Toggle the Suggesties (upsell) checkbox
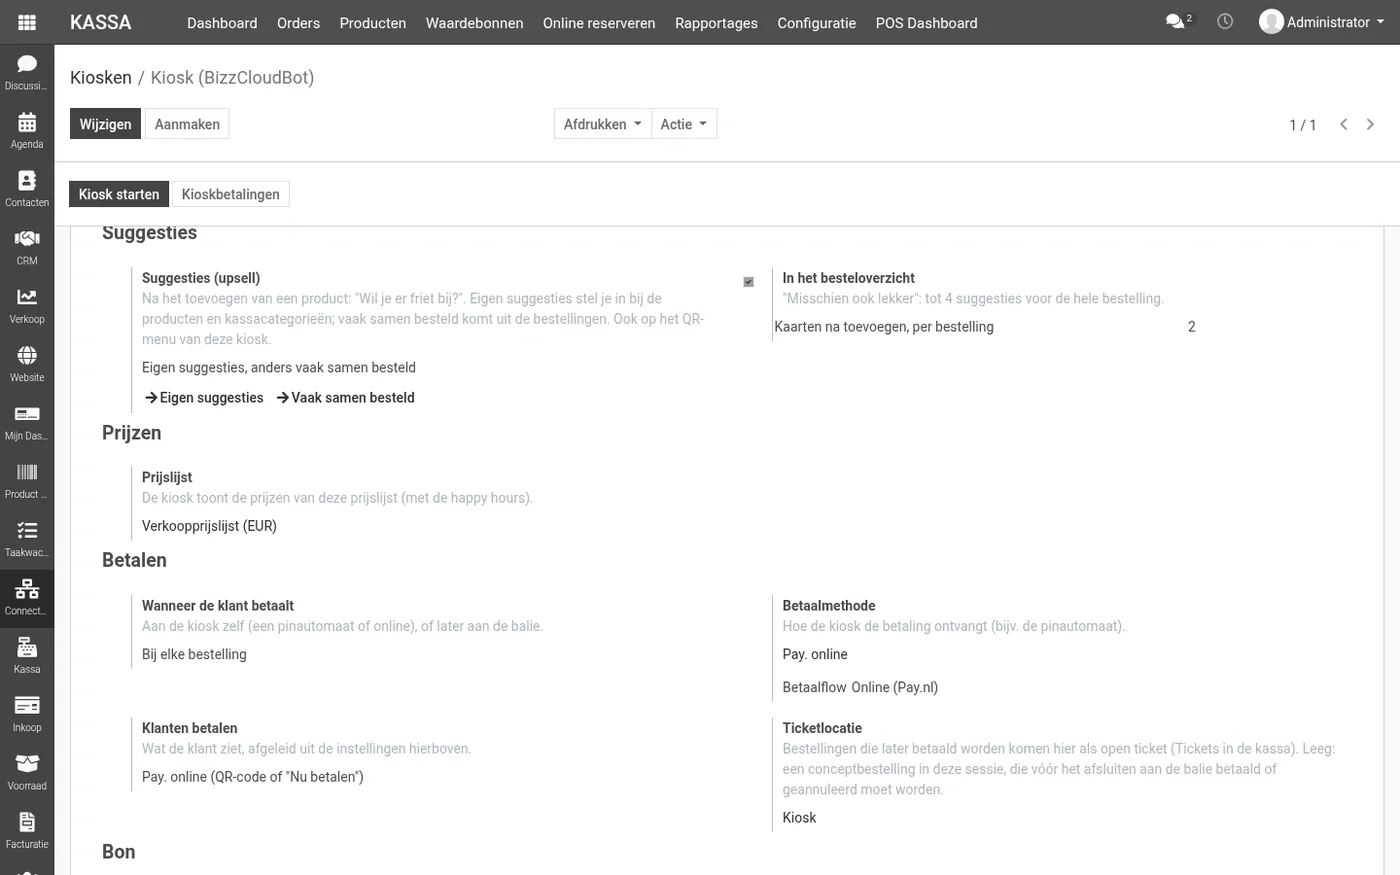This screenshot has width=1400, height=875. pyautogui.click(x=748, y=282)
